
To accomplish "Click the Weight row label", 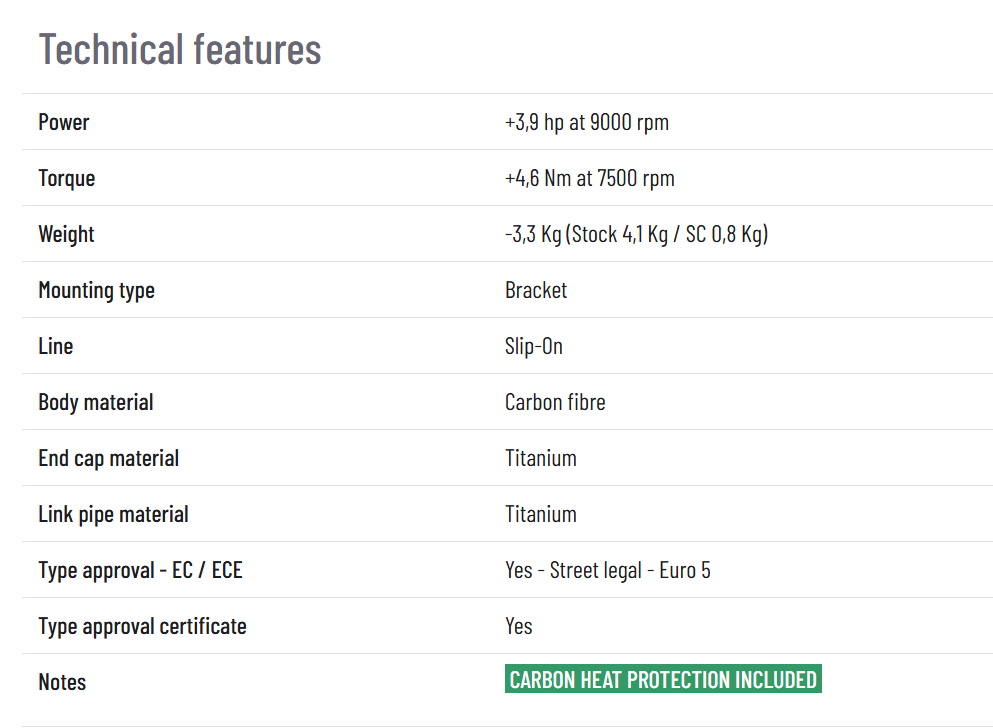I will coord(66,234).
